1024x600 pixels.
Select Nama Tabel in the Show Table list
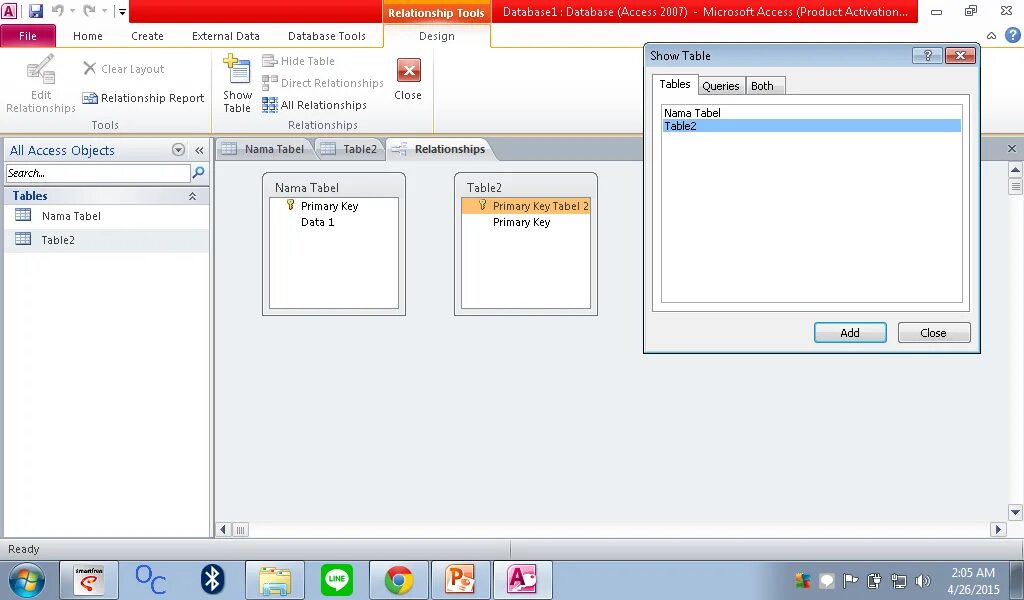point(812,113)
